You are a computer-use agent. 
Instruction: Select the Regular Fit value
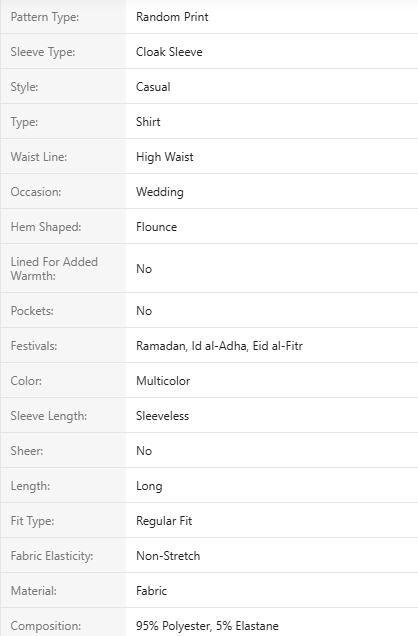tap(164, 521)
